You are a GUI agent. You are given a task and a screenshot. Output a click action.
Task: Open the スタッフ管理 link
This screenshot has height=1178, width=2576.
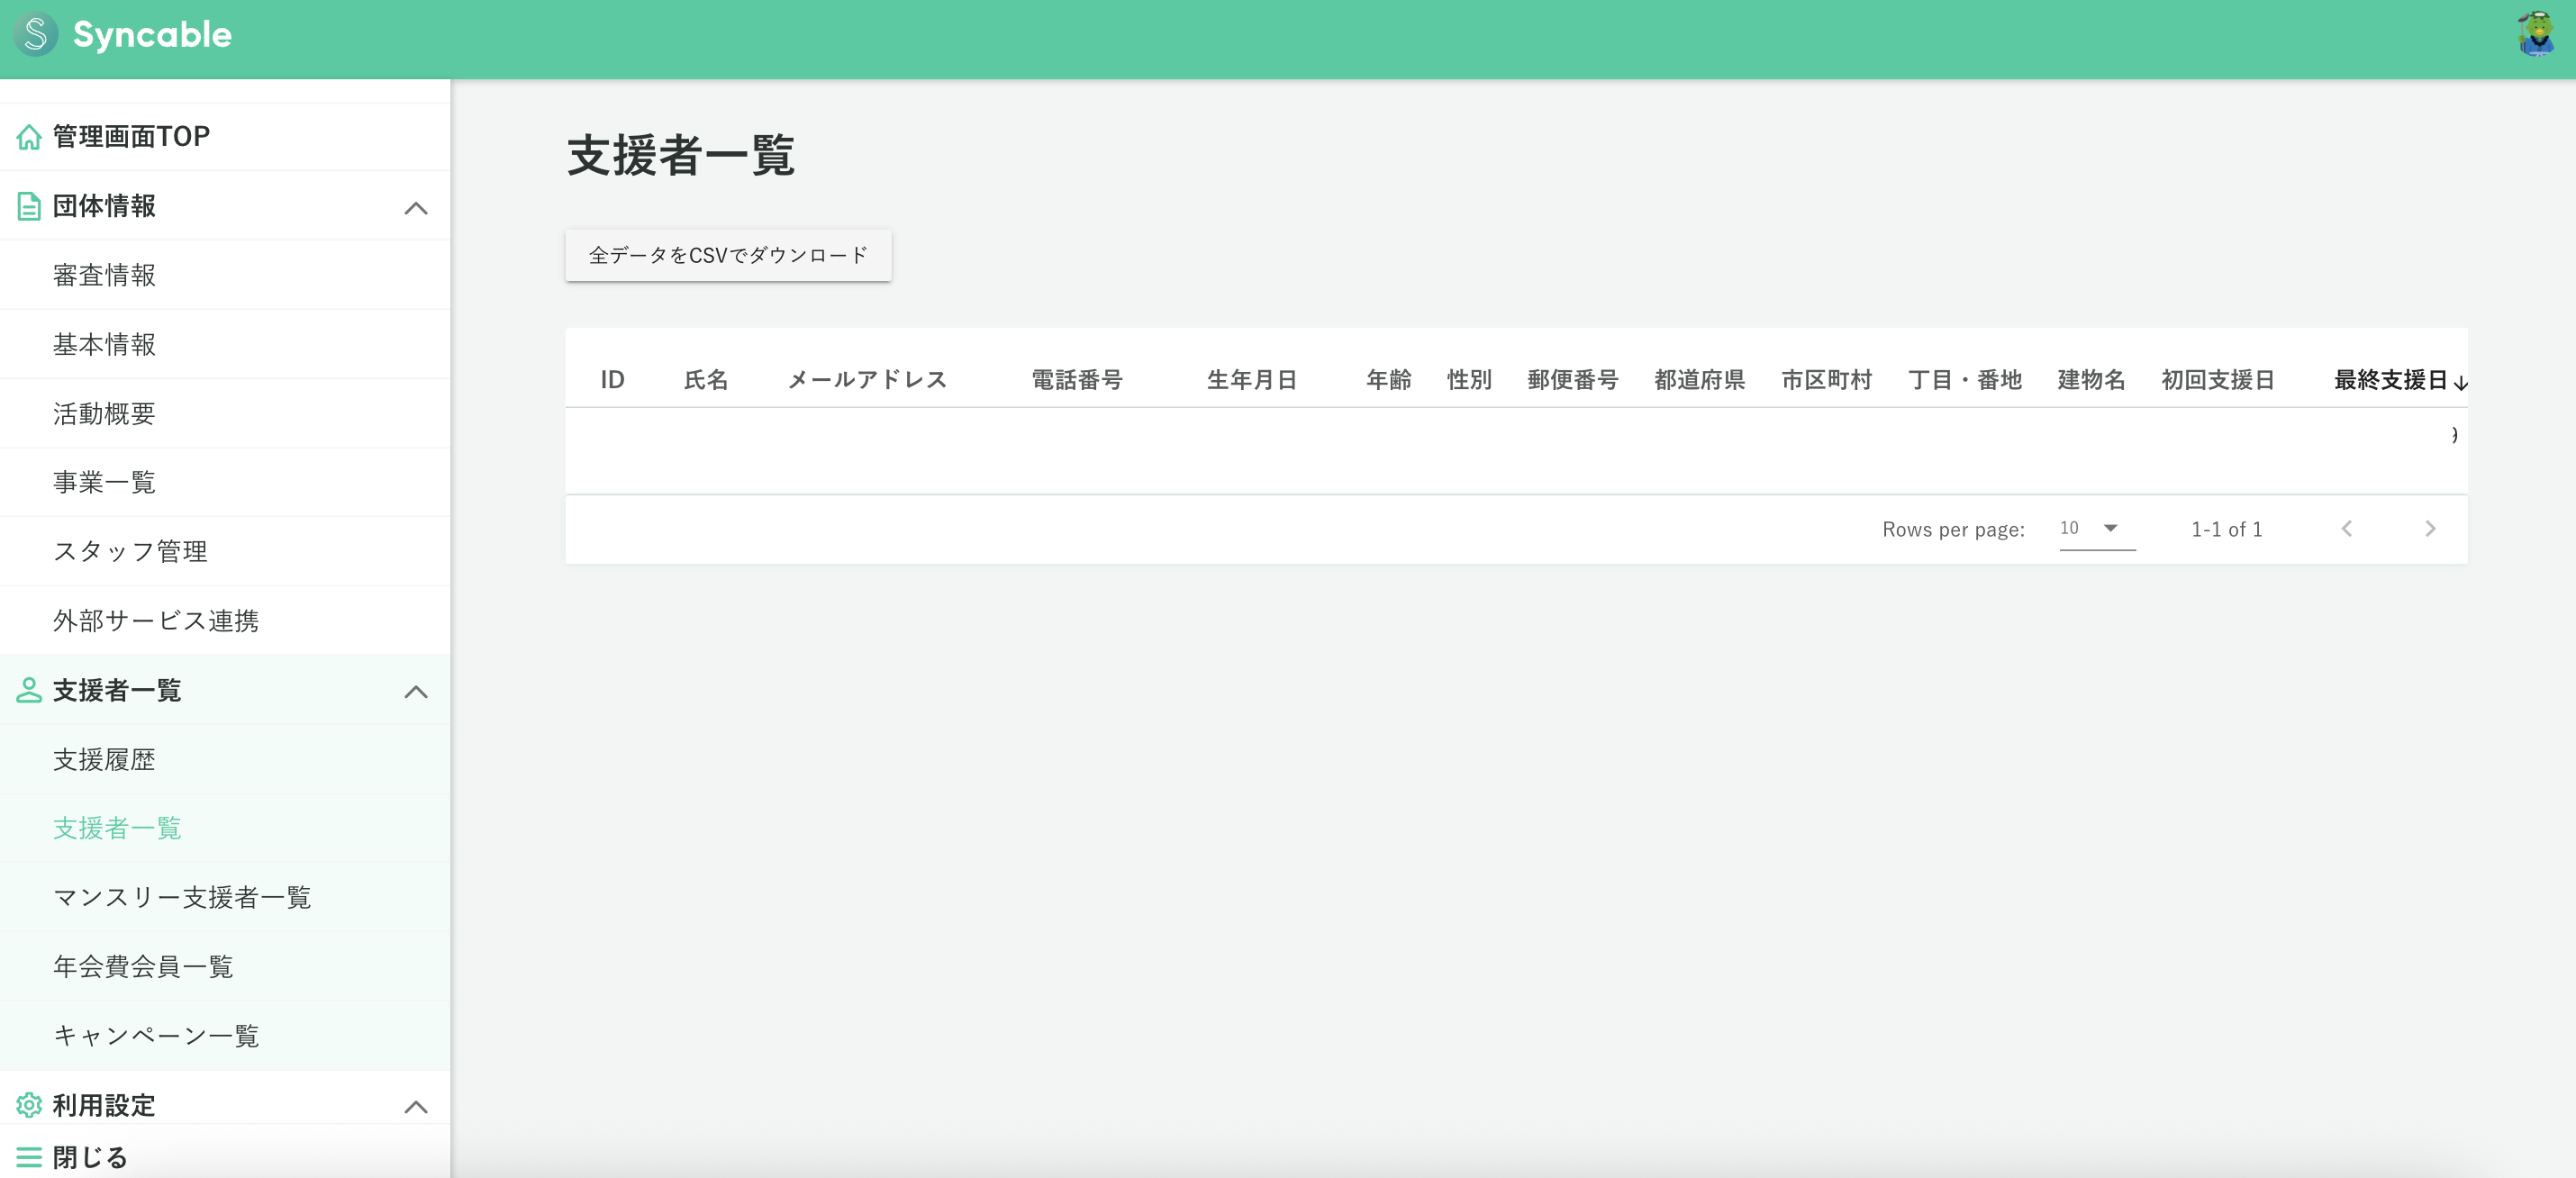130,551
